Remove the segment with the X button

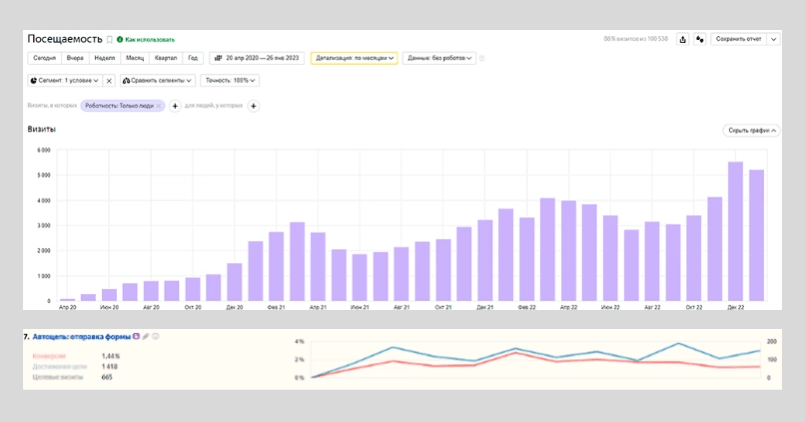point(109,80)
